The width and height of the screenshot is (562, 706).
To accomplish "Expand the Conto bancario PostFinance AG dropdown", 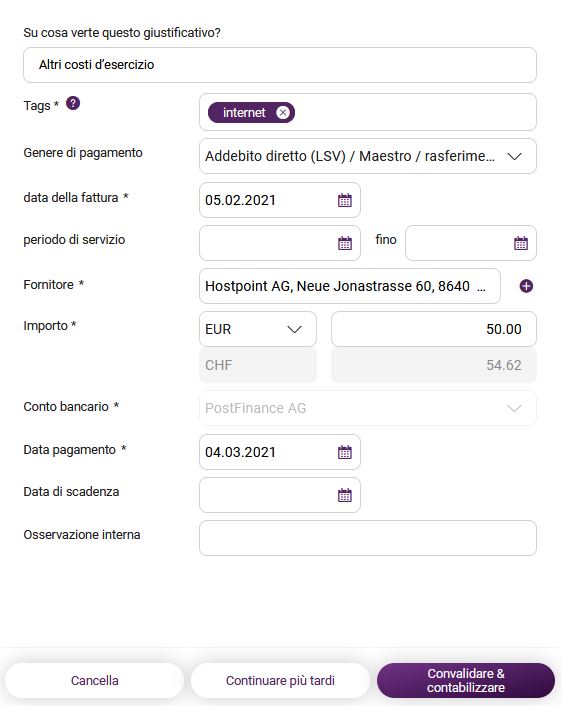I will (368, 408).
